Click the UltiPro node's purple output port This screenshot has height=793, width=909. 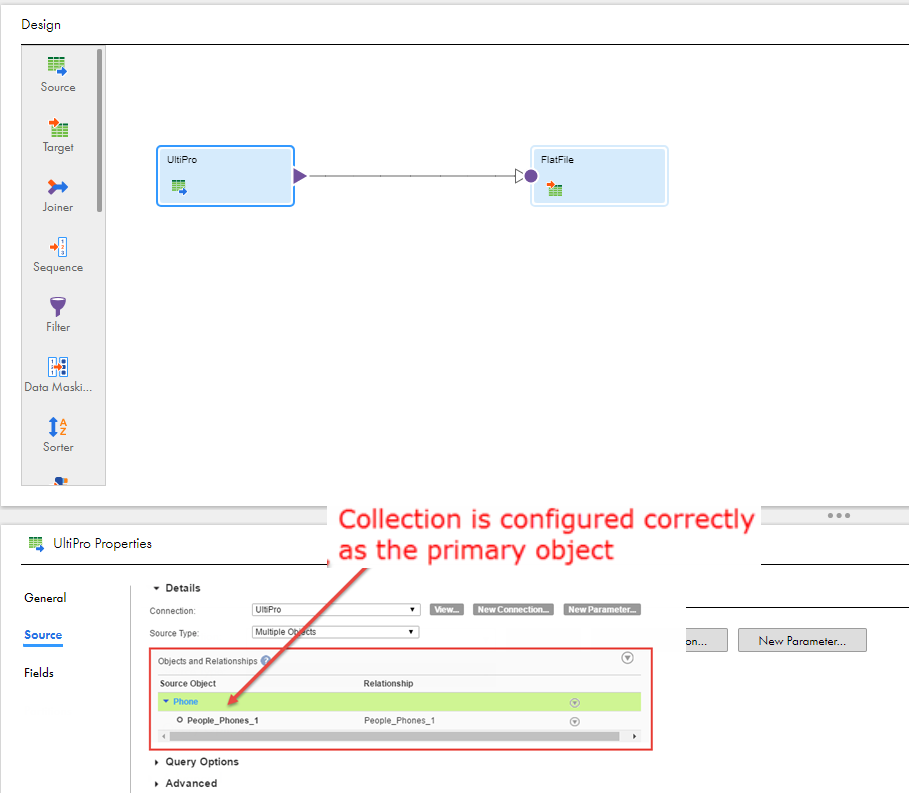pos(299,176)
